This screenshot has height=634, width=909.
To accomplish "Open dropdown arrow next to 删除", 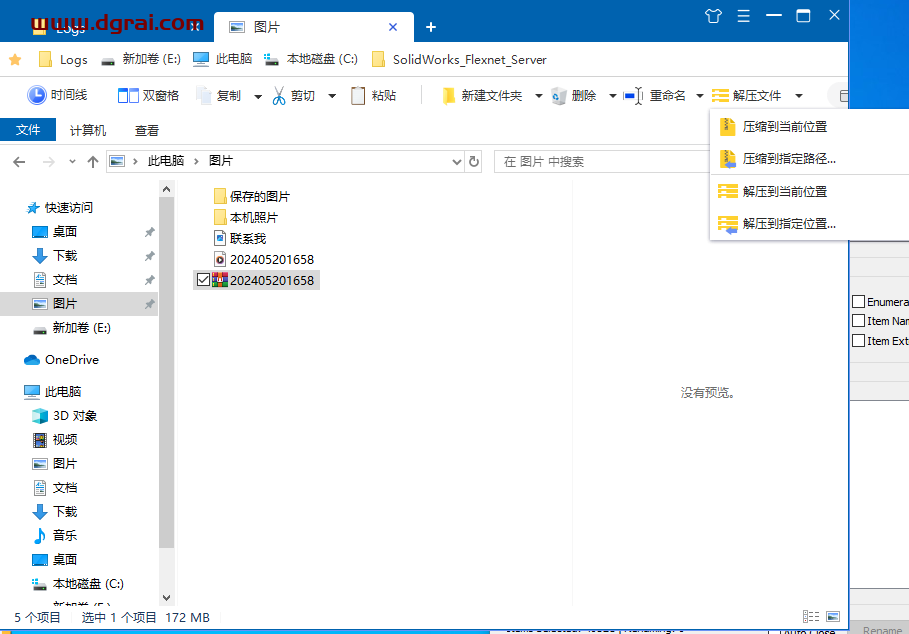I will (x=613, y=96).
